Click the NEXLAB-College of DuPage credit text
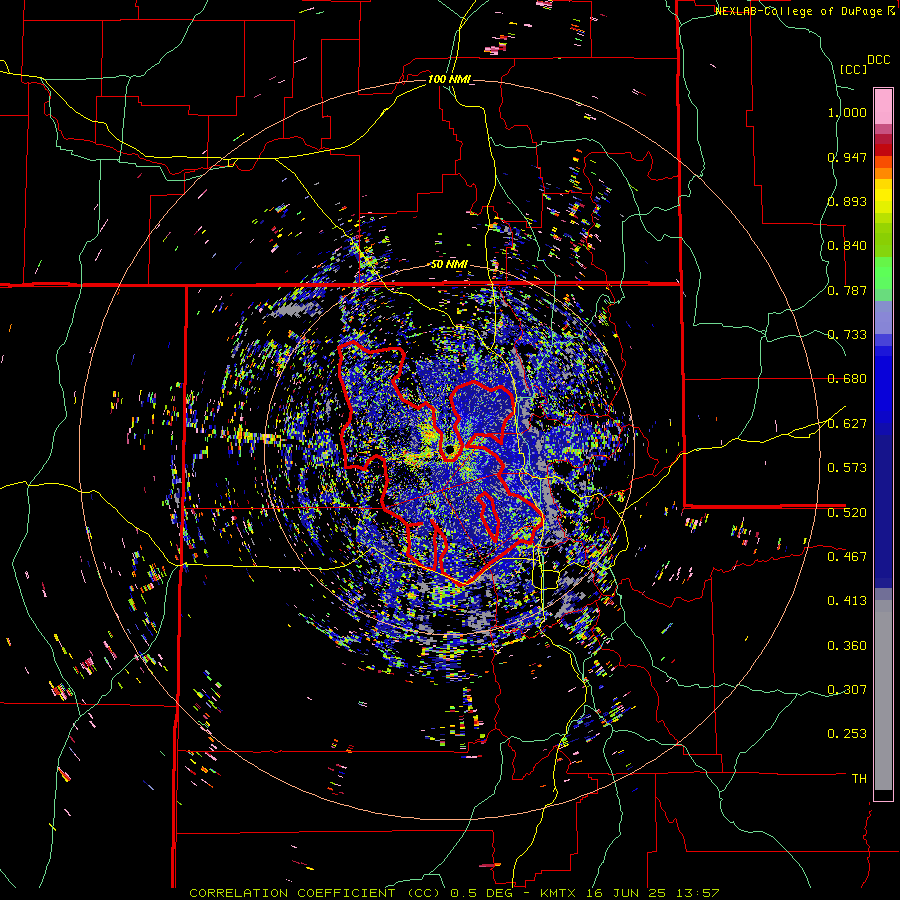Viewport: 900px width, 900px height. coord(799,11)
